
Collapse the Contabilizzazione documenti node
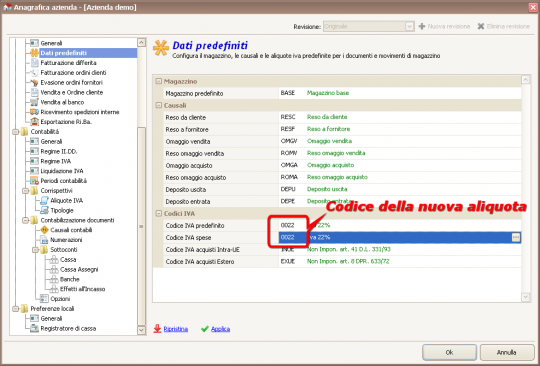click(x=25, y=220)
